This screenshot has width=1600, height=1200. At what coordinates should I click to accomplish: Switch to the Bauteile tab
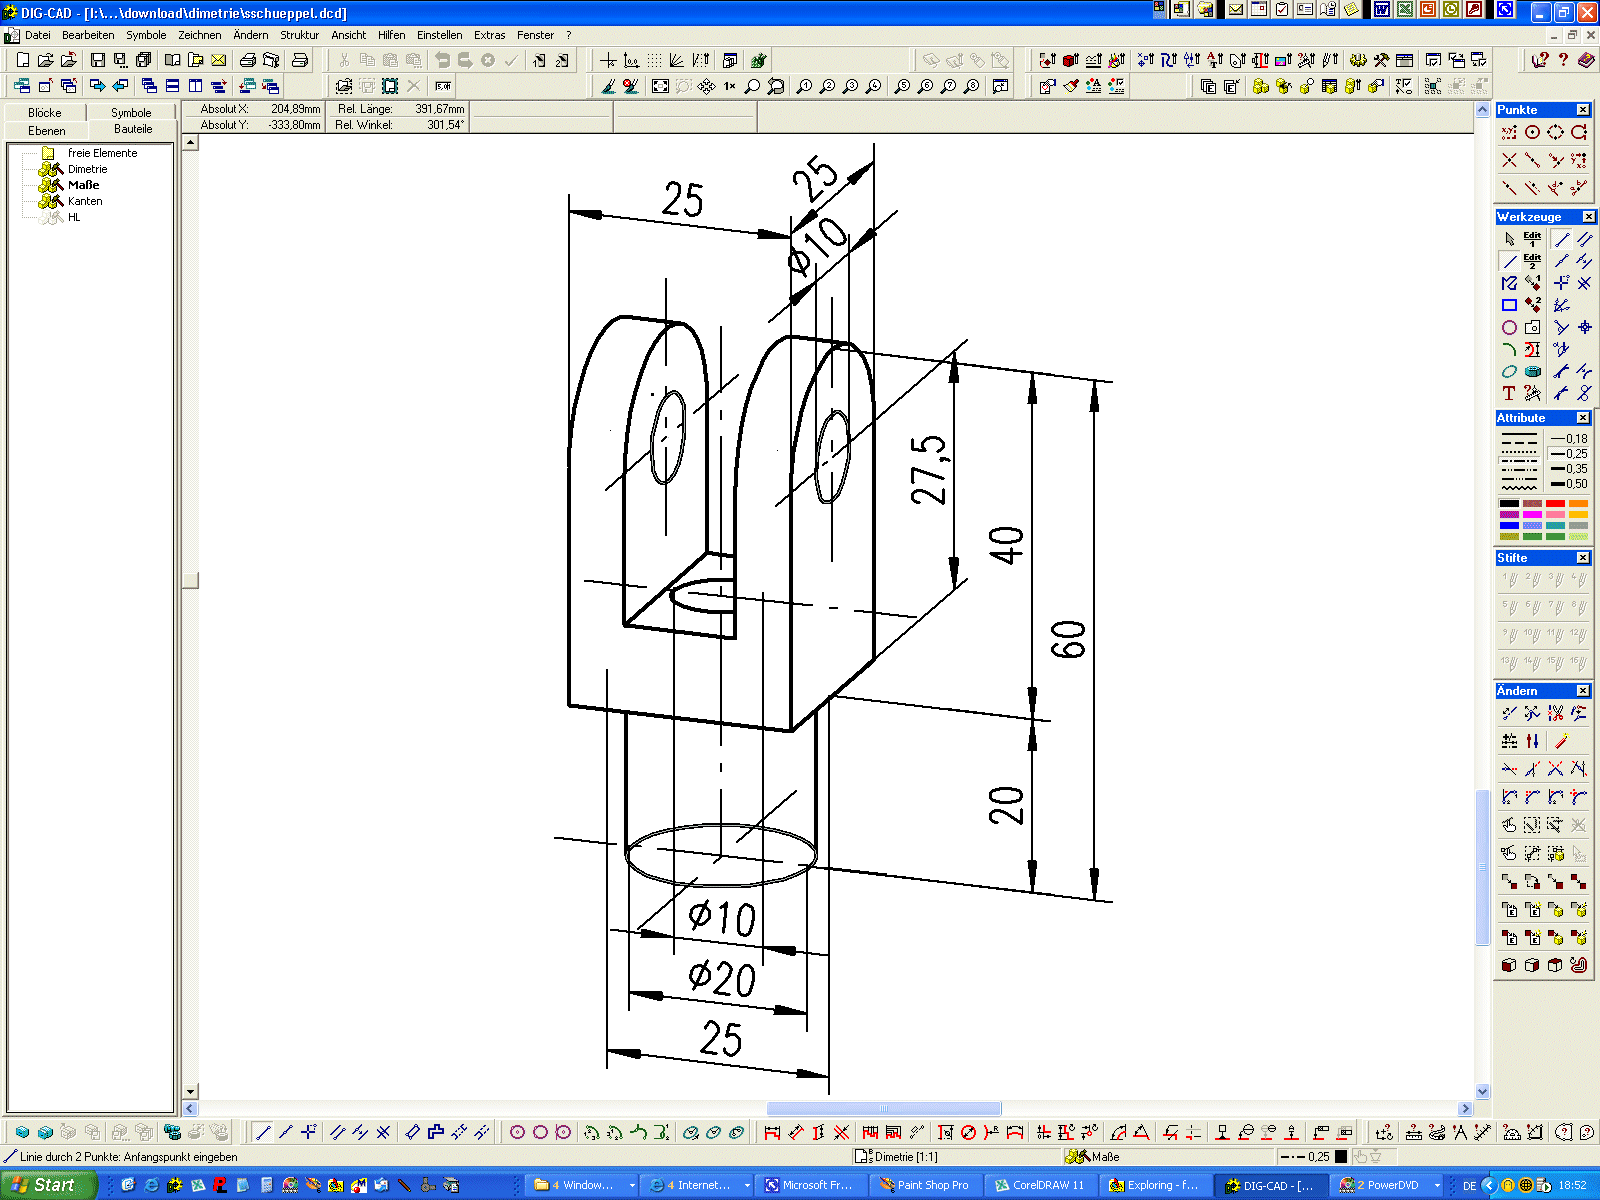[133, 129]
